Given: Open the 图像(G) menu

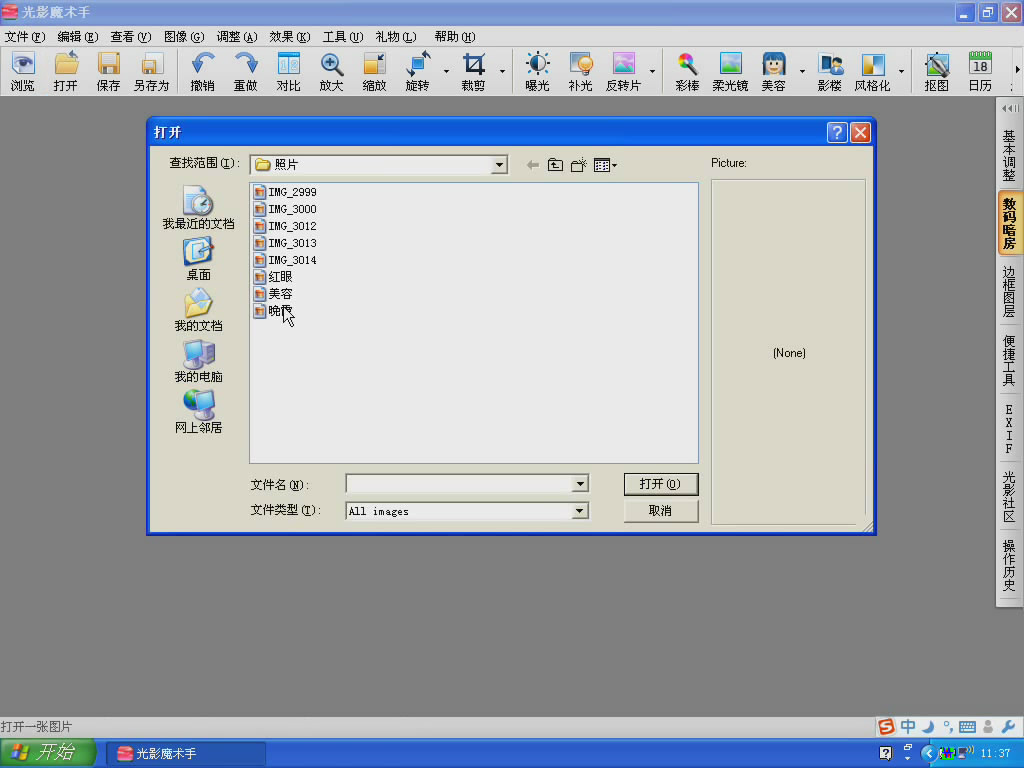Looking at the screenshot, I should point(184,37).
